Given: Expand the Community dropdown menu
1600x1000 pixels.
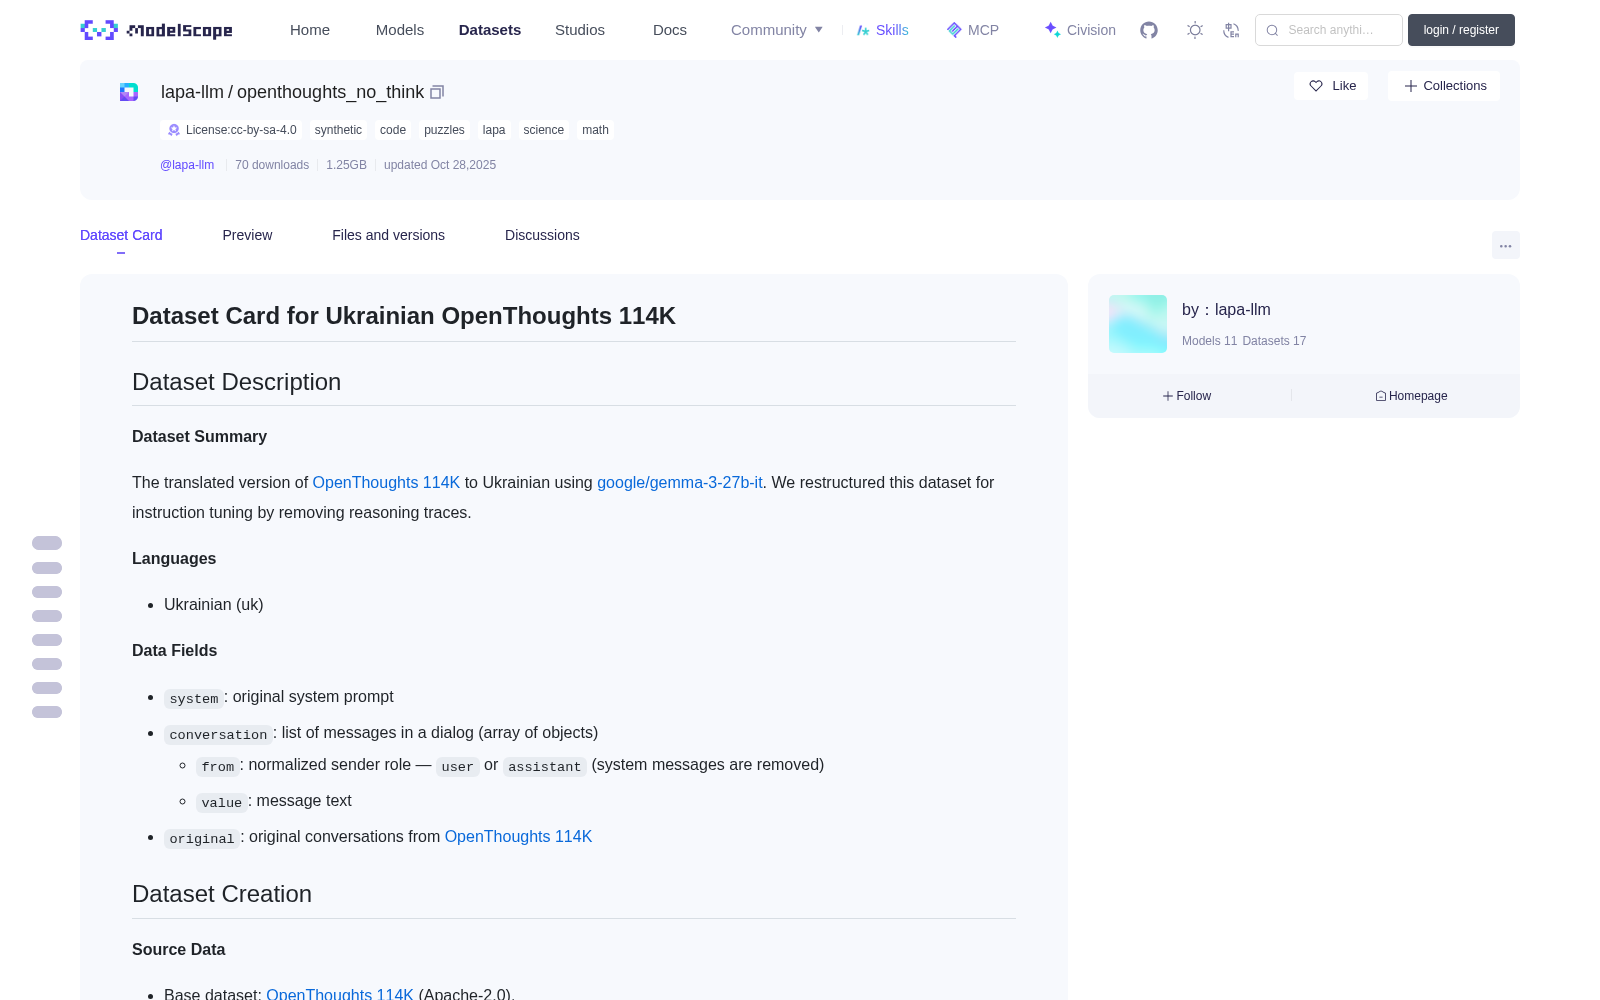Looking at the screenshot, I should click(x=777, y=30).
